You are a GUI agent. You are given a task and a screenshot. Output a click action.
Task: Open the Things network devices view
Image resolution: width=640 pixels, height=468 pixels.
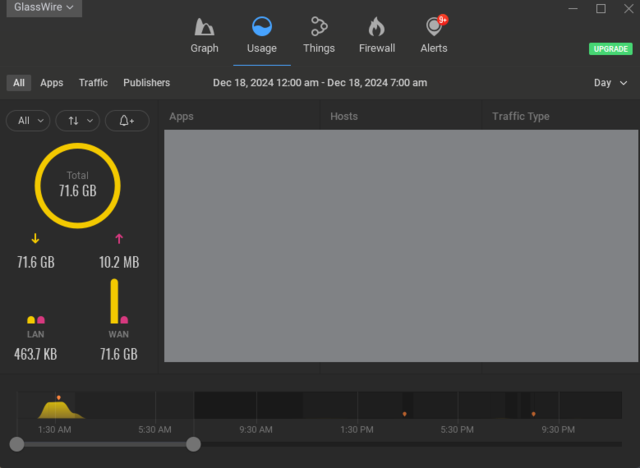pos(319,36)
